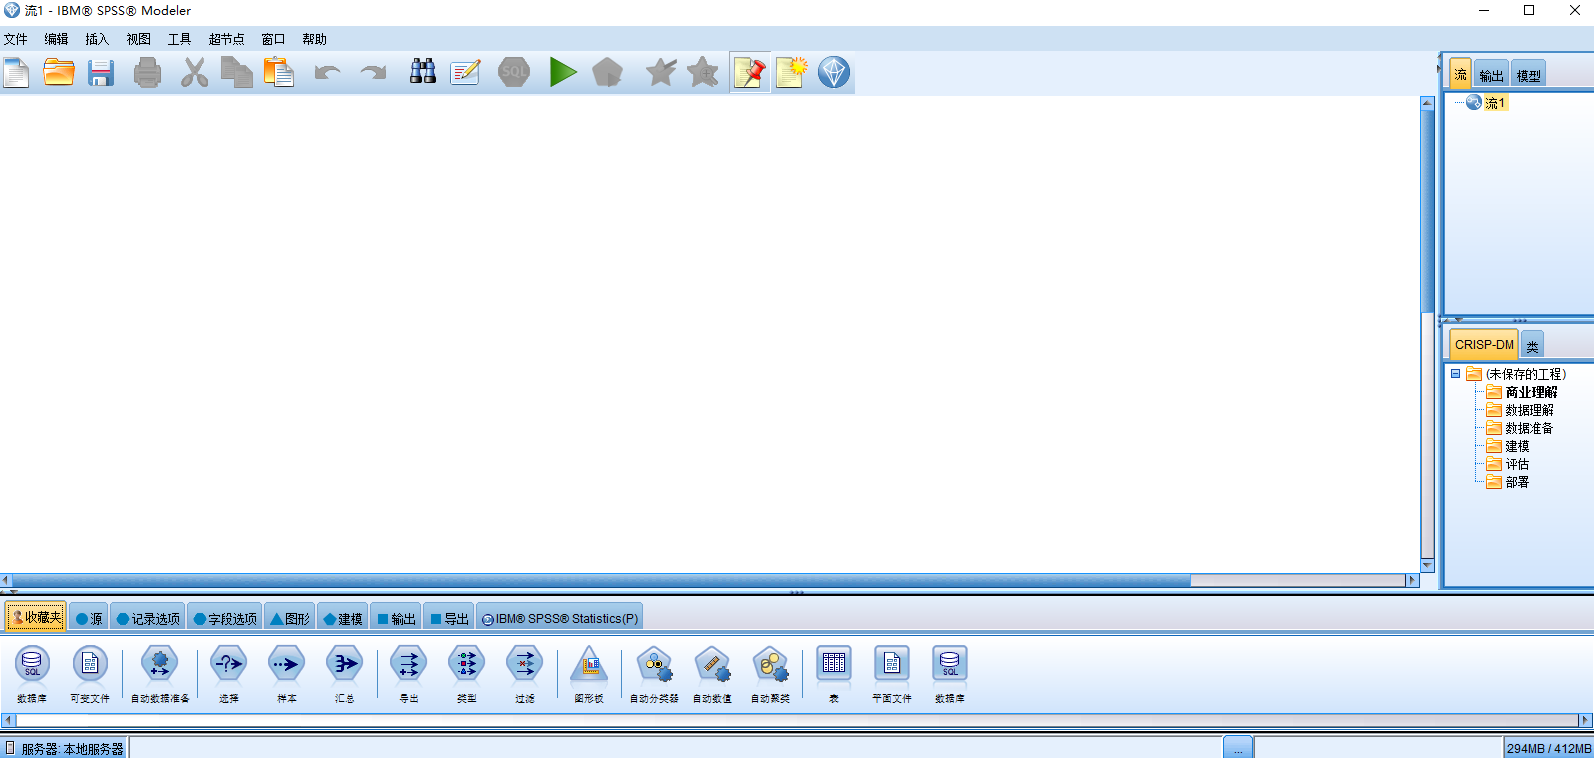Switch to the 输出 tab in manager pane
Screen dimensions: 1594x758
1491,75
